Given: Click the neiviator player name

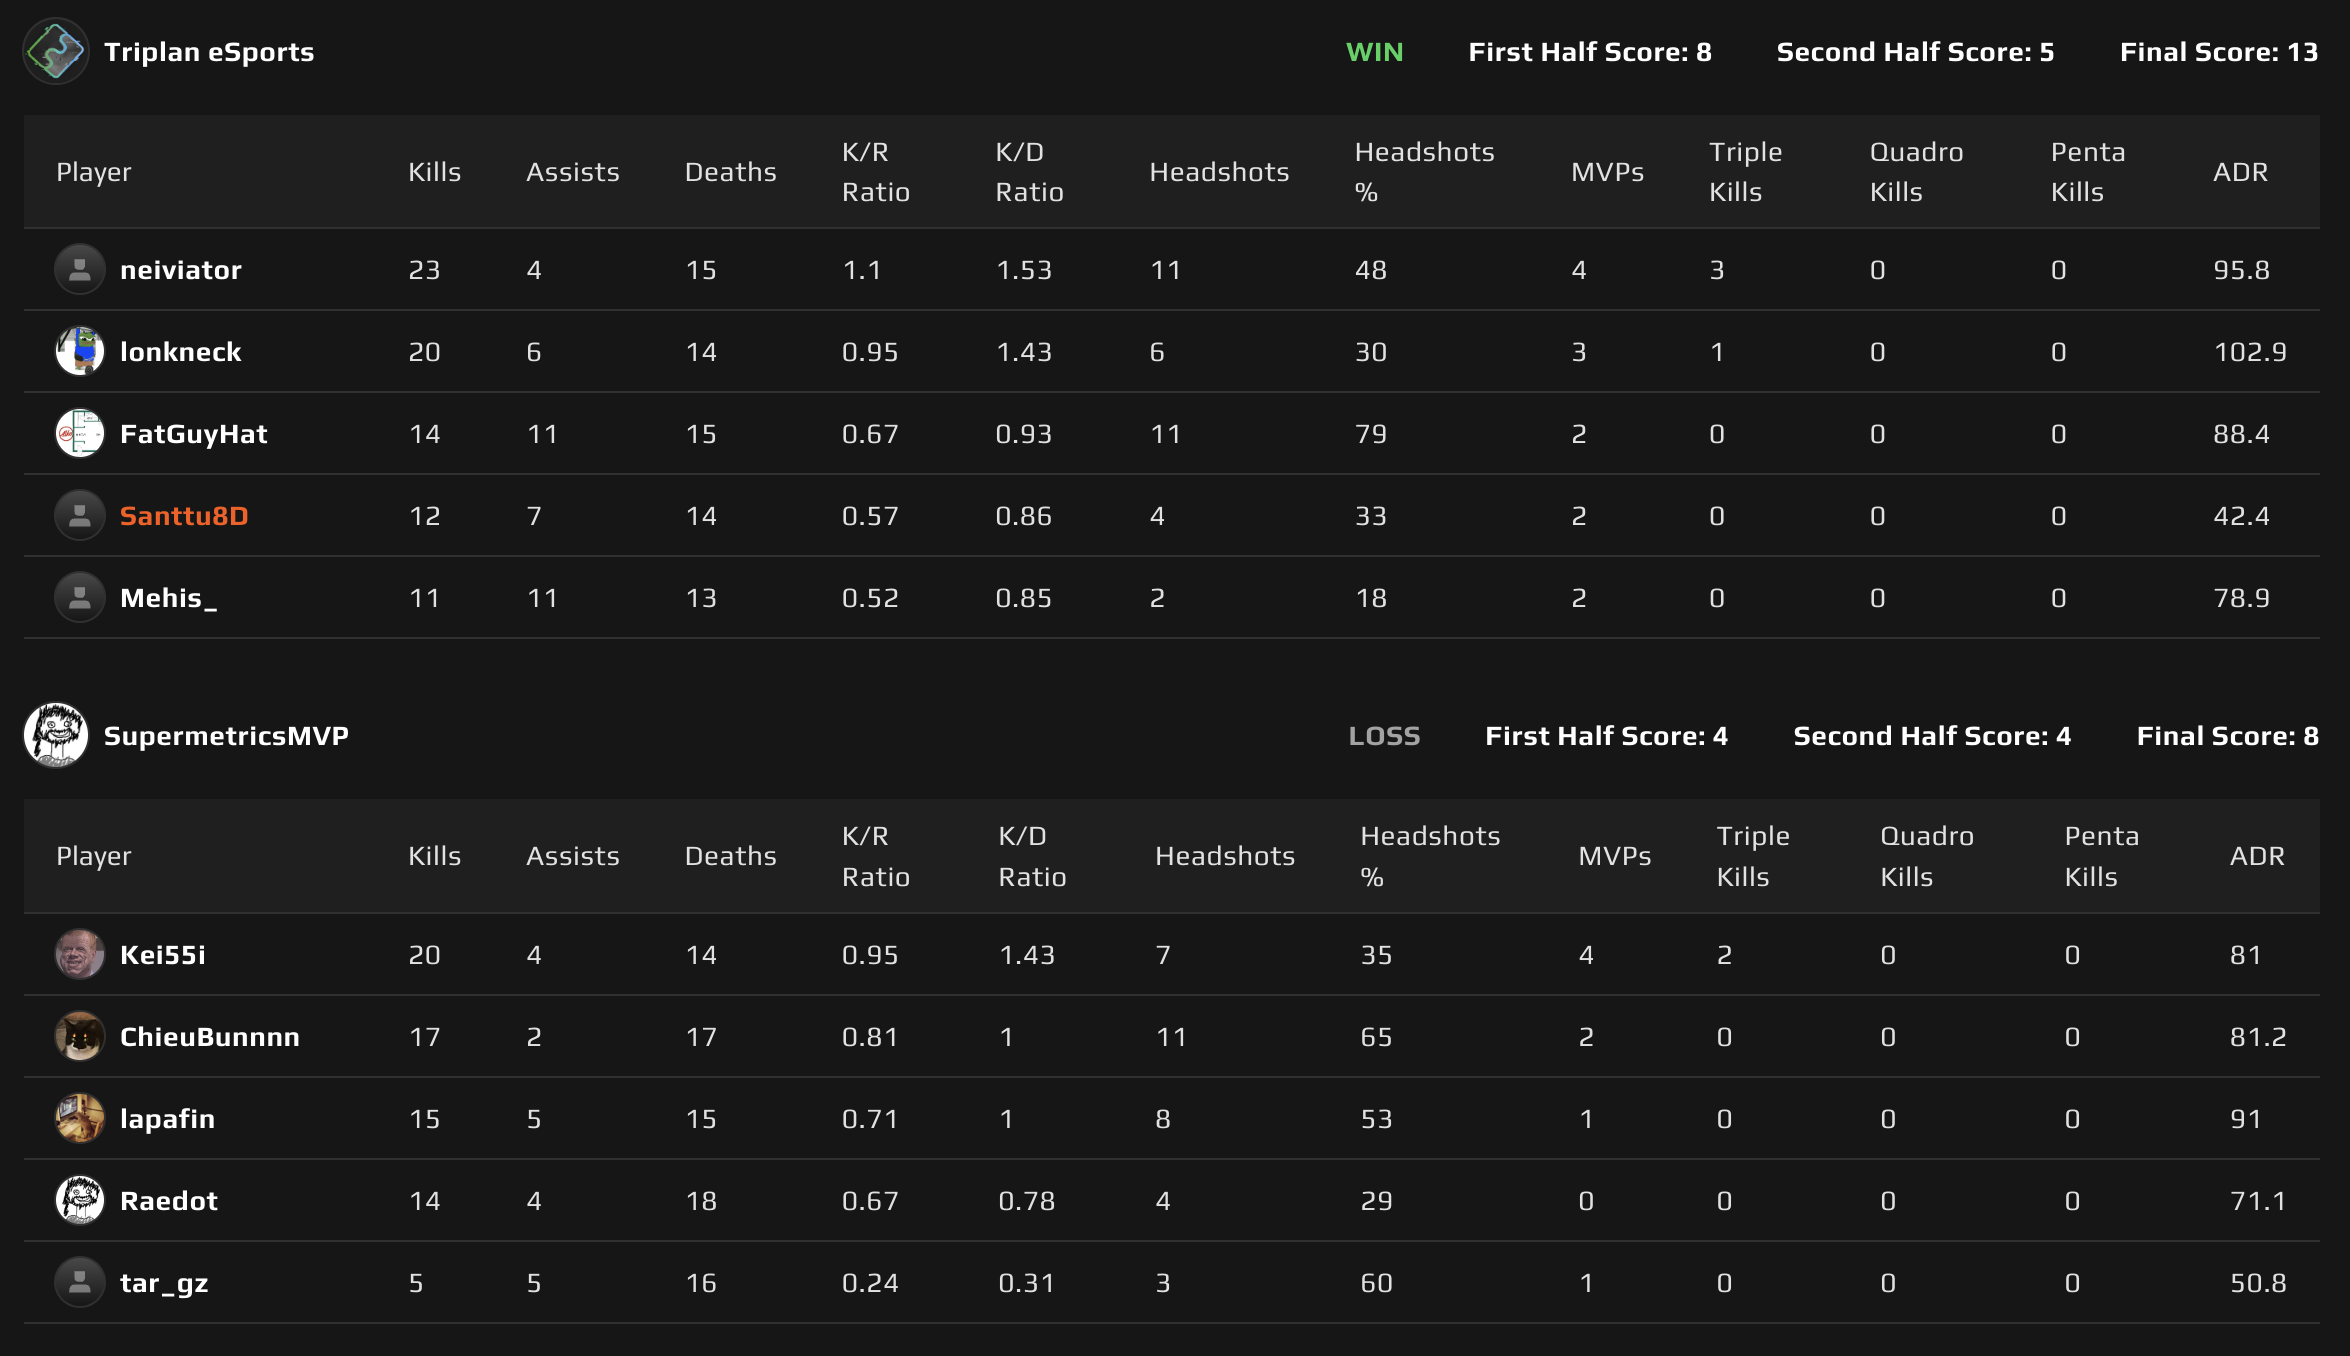Looking at the screenshot, I should [180, 269].
